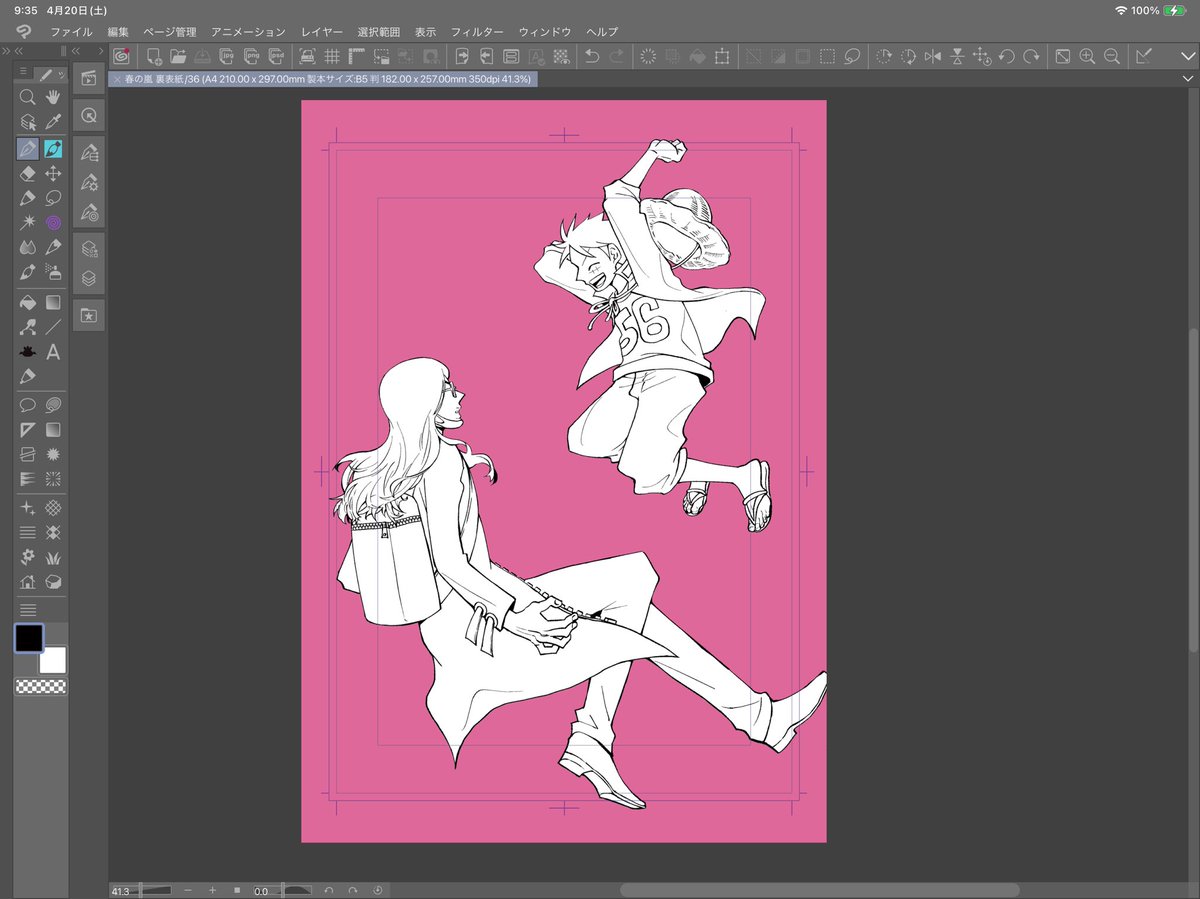This screenshot has height=899, width=1200.
Task: Open the ページ管理 menu
Action: coord(170,32)
